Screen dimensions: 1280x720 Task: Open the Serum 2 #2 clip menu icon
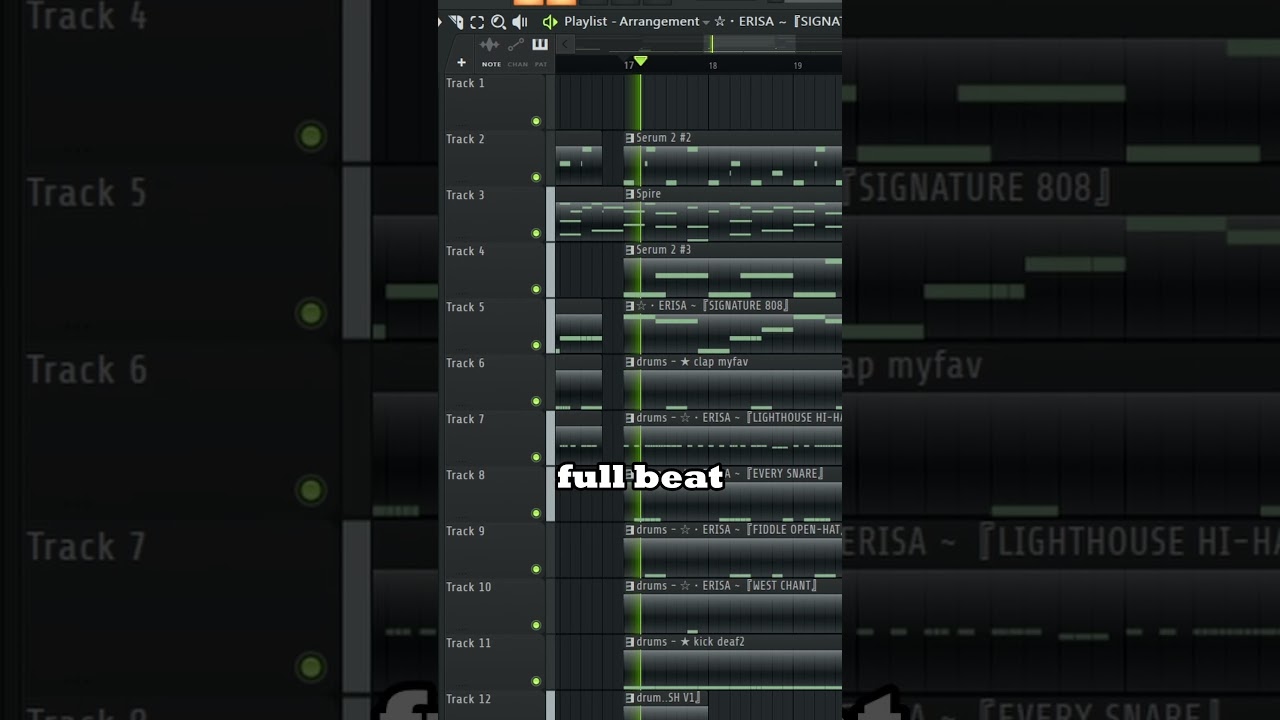pos(630,138)
